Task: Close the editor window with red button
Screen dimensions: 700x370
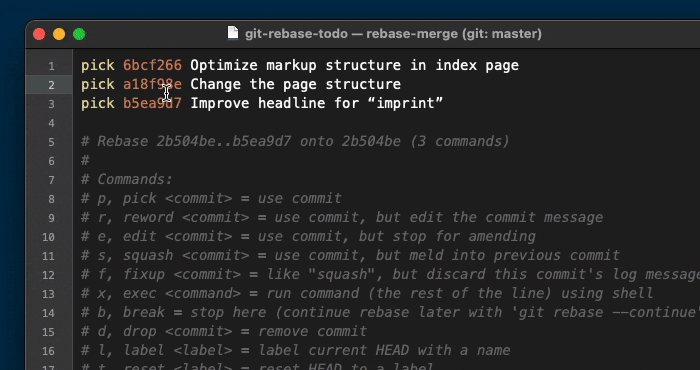Action: coord(39,34)
